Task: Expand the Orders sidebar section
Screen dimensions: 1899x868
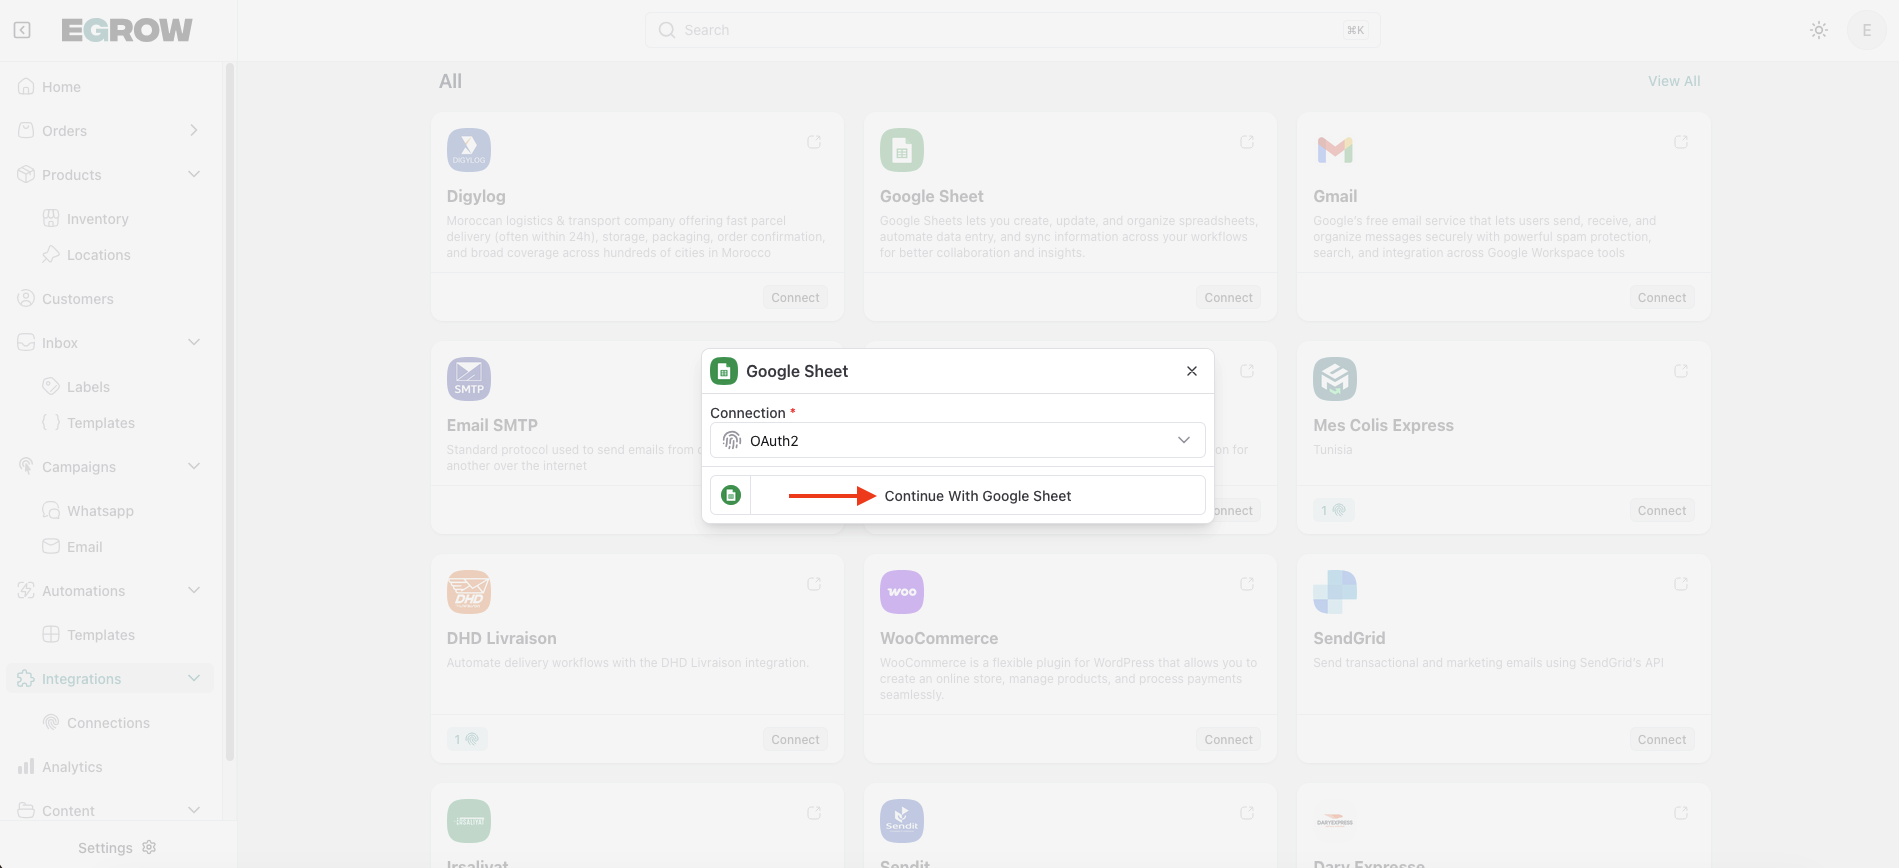Action: point(193,131)
